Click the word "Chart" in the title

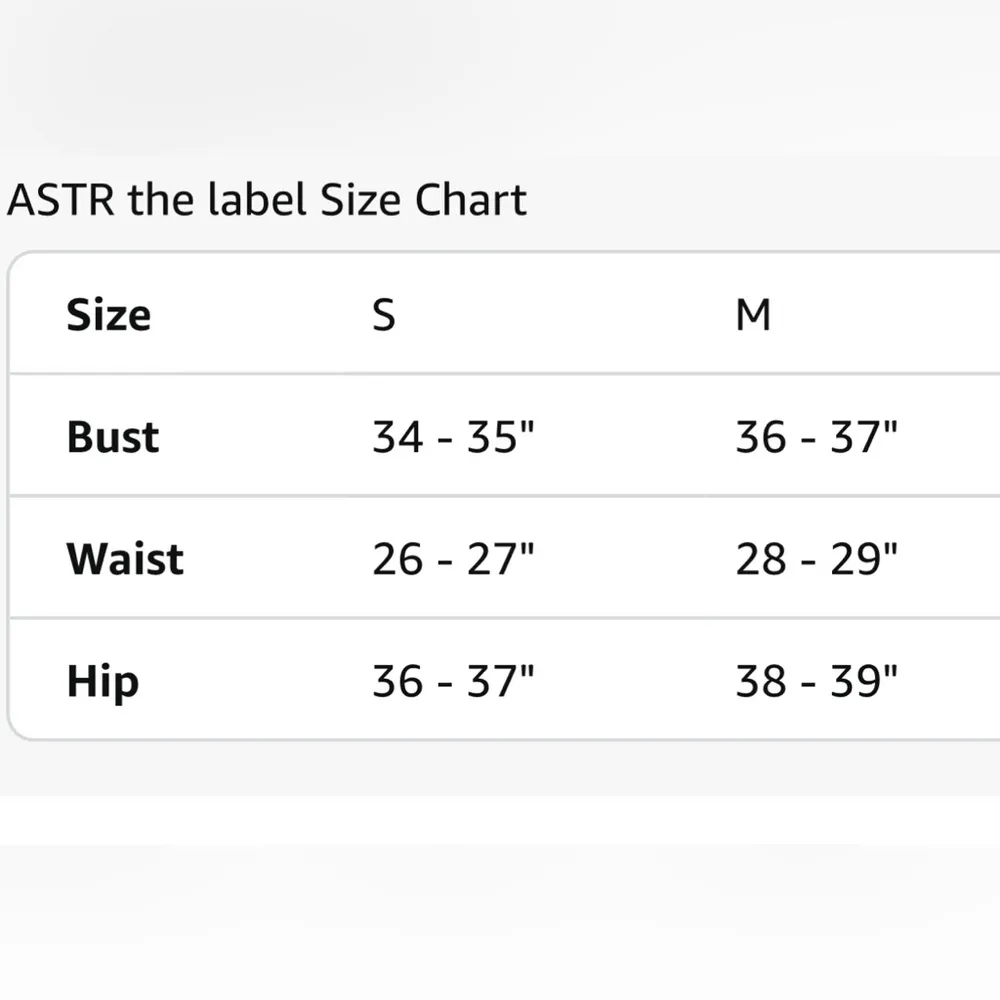click(x=470, y=201)
